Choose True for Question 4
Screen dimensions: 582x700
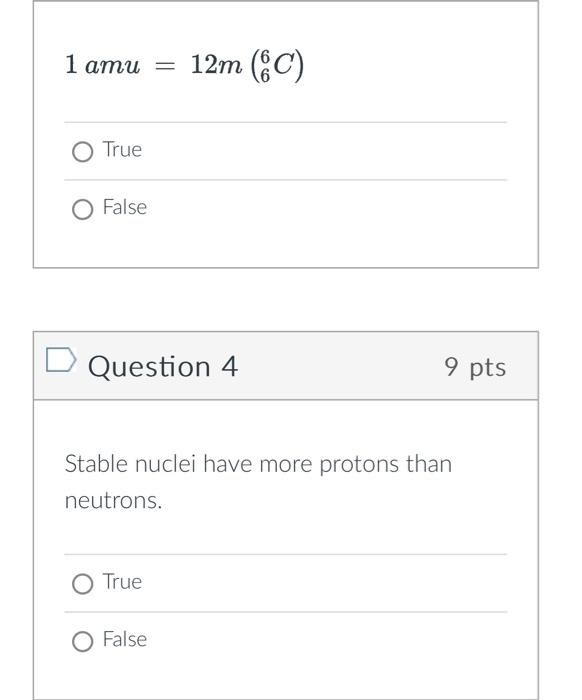pyautogui.click(x=83, y=584)
